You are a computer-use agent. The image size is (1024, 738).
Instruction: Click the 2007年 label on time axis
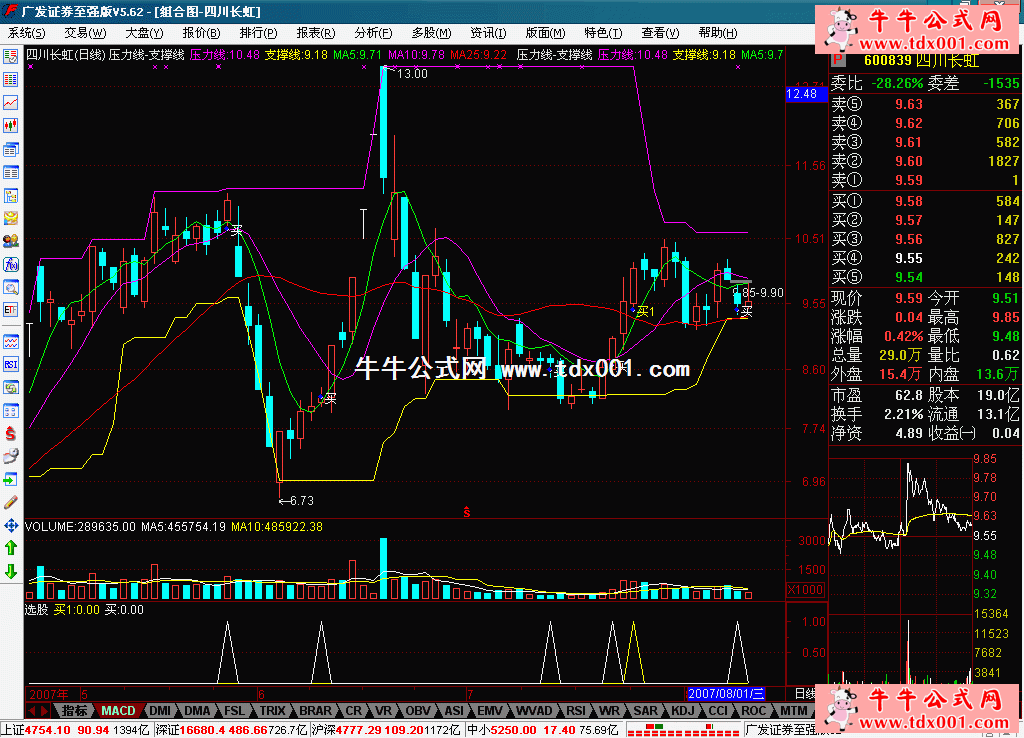coord(49,694)
